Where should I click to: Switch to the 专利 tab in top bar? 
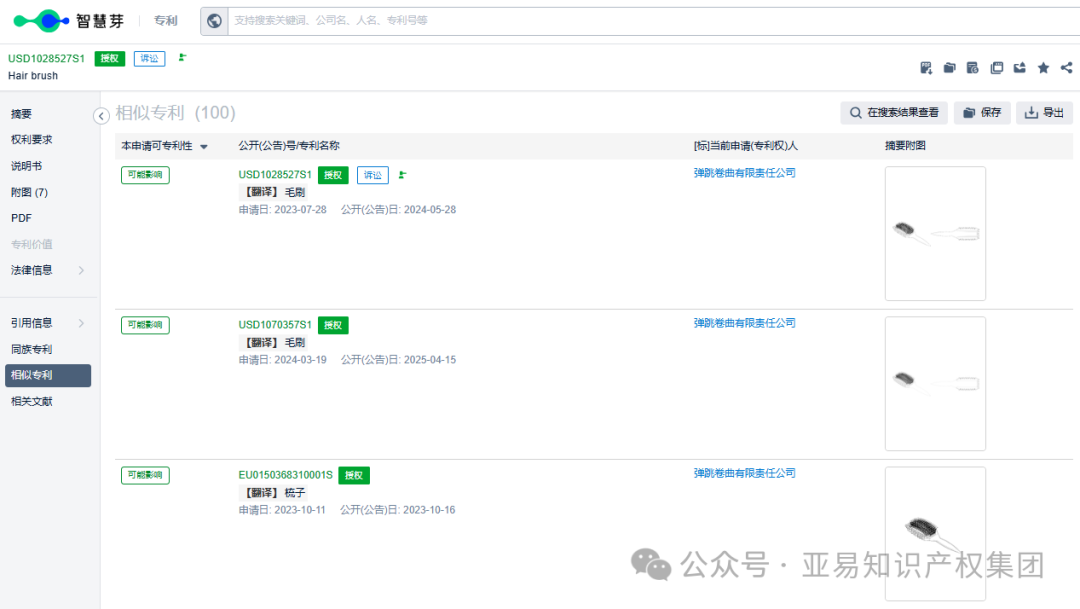pyautogui.click(x=165, y=20)
